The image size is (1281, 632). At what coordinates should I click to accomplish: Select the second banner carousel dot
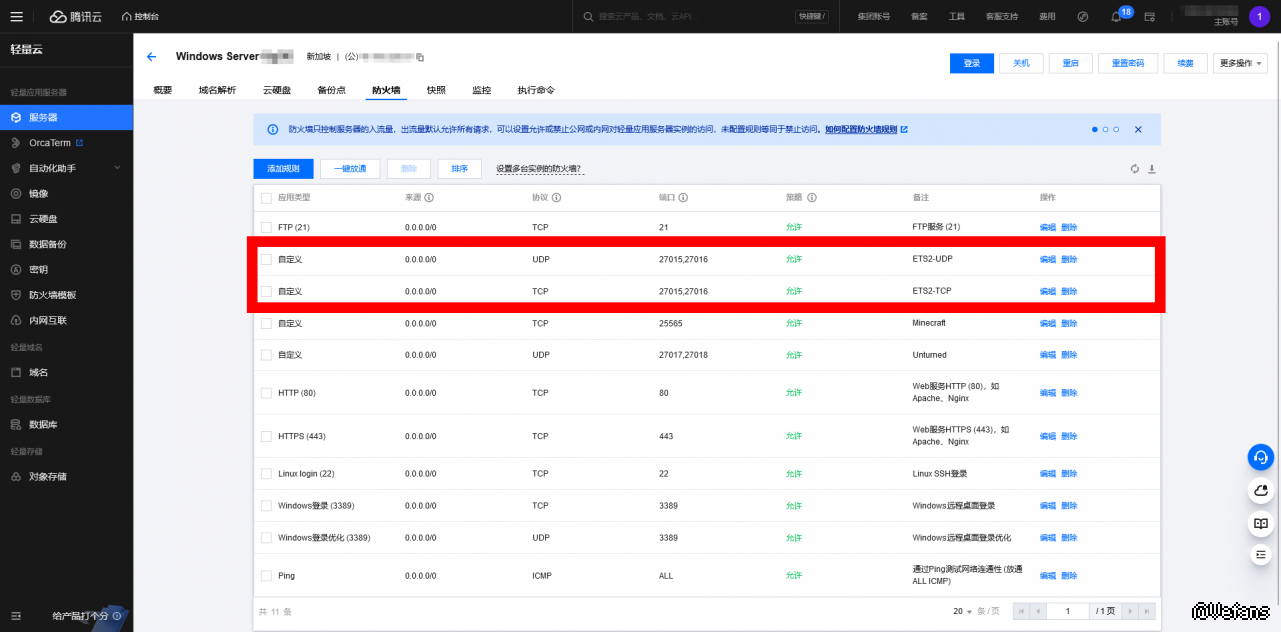tap(1105, 129)
